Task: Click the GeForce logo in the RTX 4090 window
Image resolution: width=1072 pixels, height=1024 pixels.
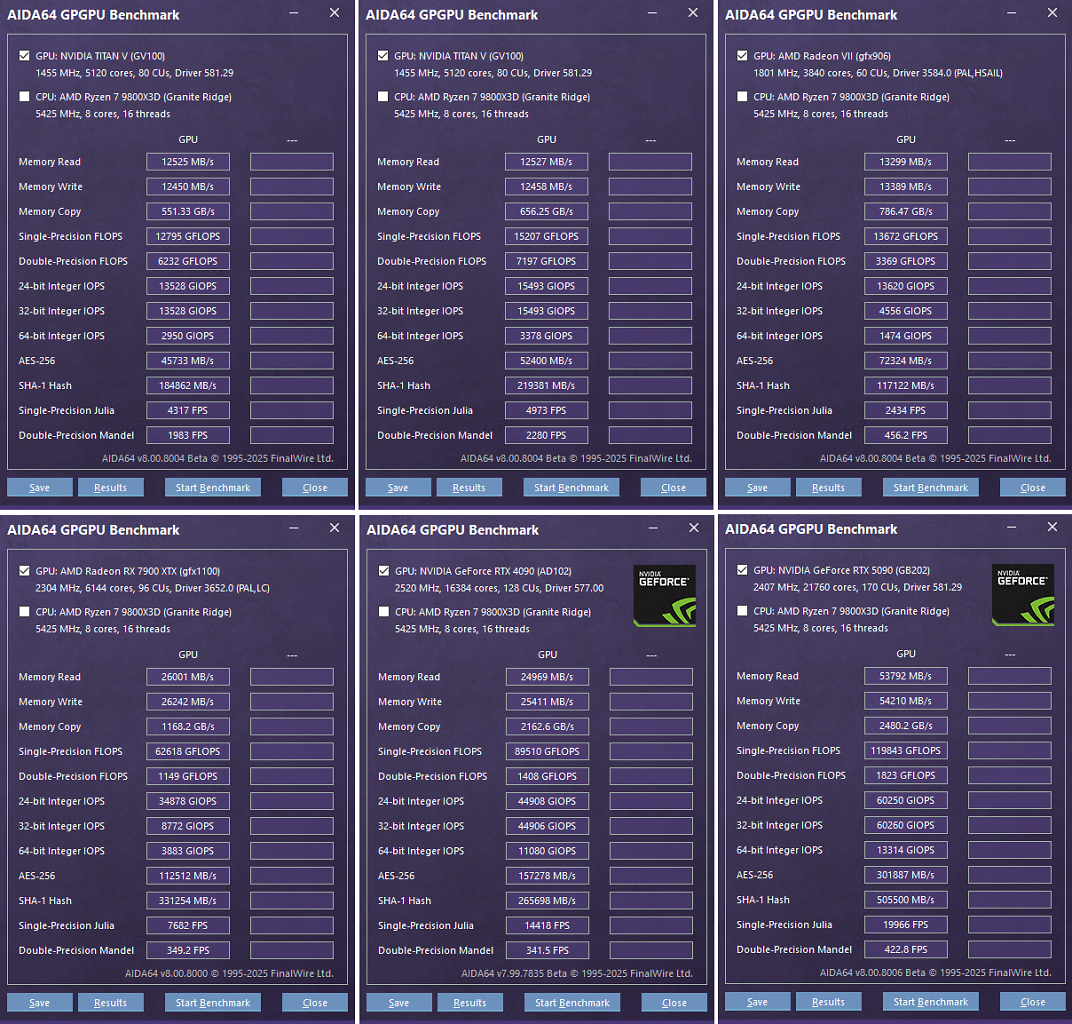Action: click(x=665, y=595)
